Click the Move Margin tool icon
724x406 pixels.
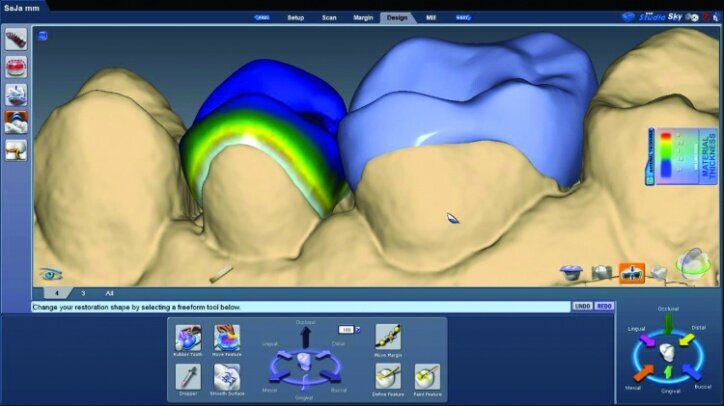pos(387,336)
